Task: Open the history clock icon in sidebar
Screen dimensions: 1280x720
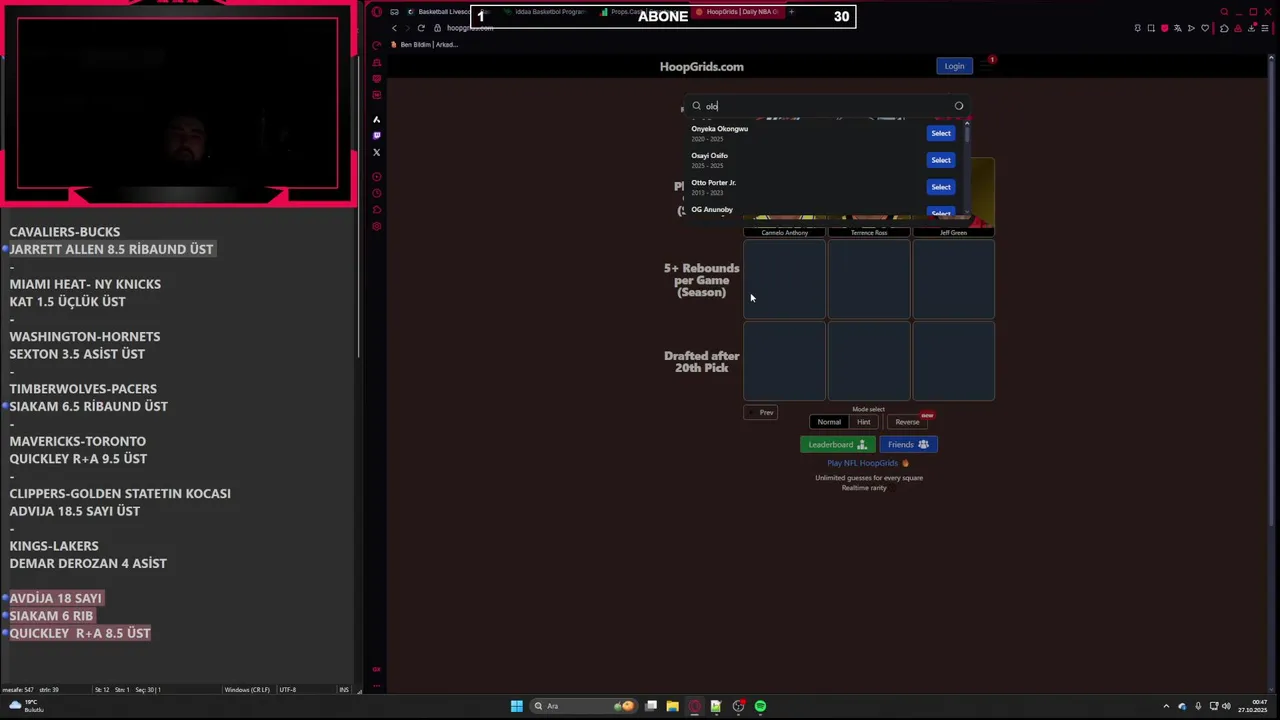Action: [x=376, y=193]
